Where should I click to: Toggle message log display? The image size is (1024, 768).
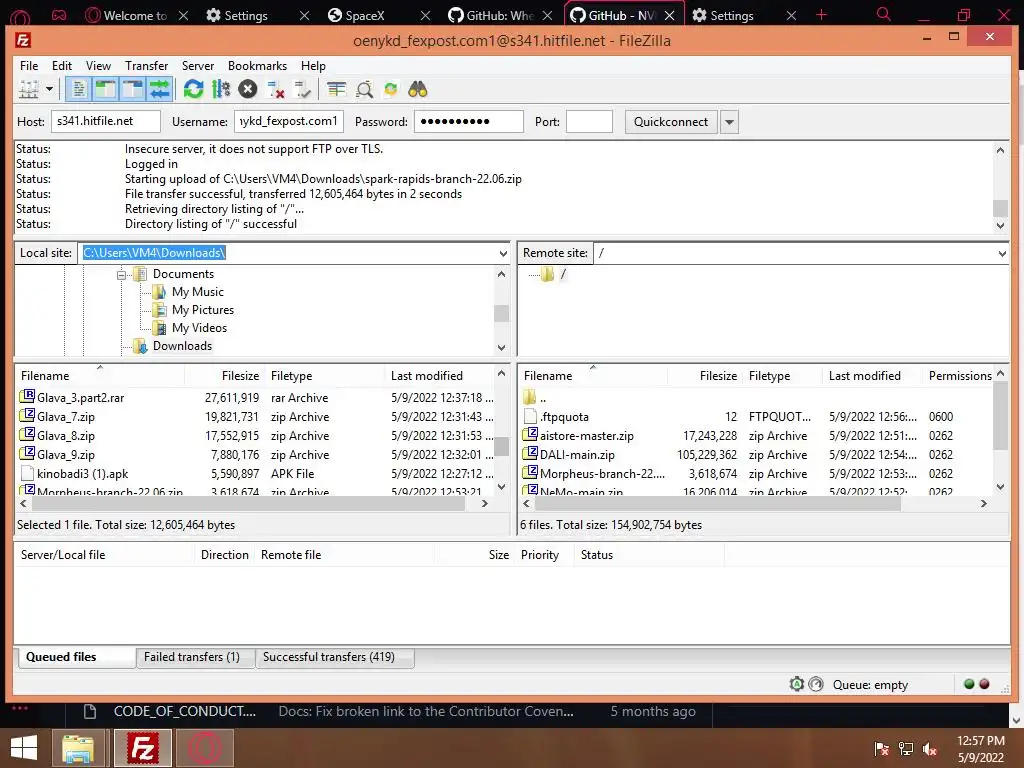coord(78,89)
